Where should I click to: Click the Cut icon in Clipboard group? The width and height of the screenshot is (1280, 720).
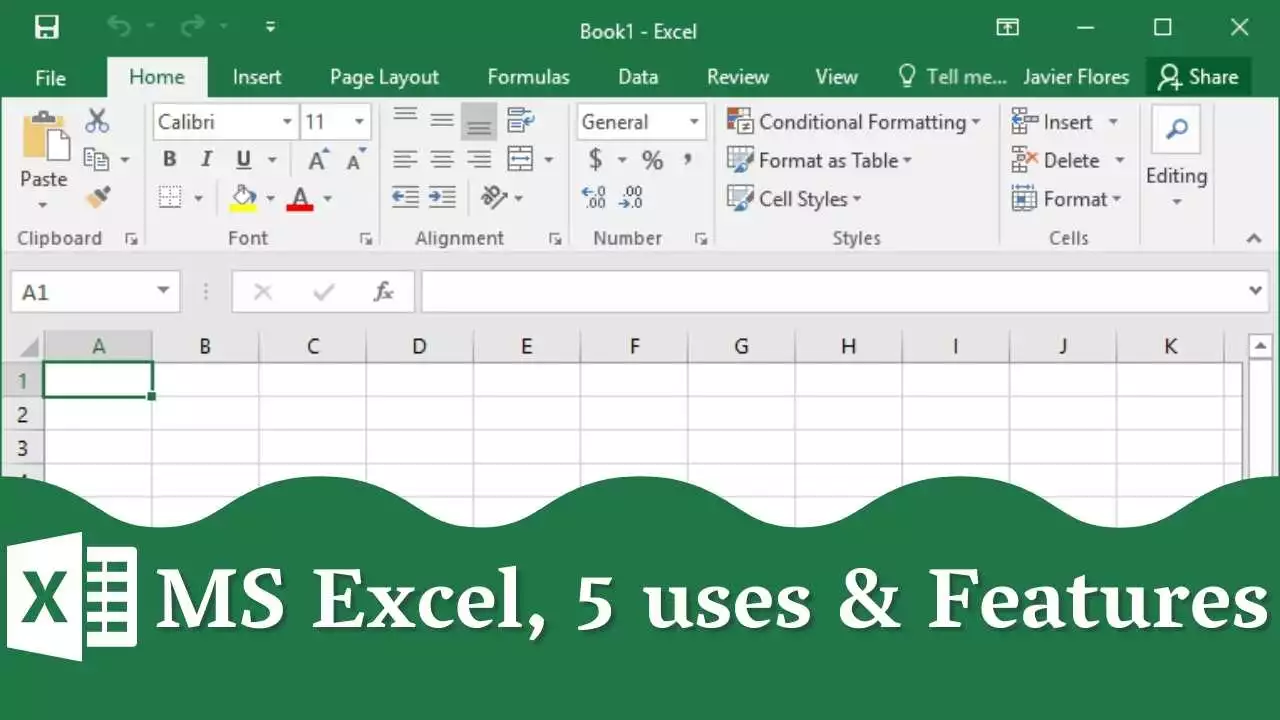(97, 119)
